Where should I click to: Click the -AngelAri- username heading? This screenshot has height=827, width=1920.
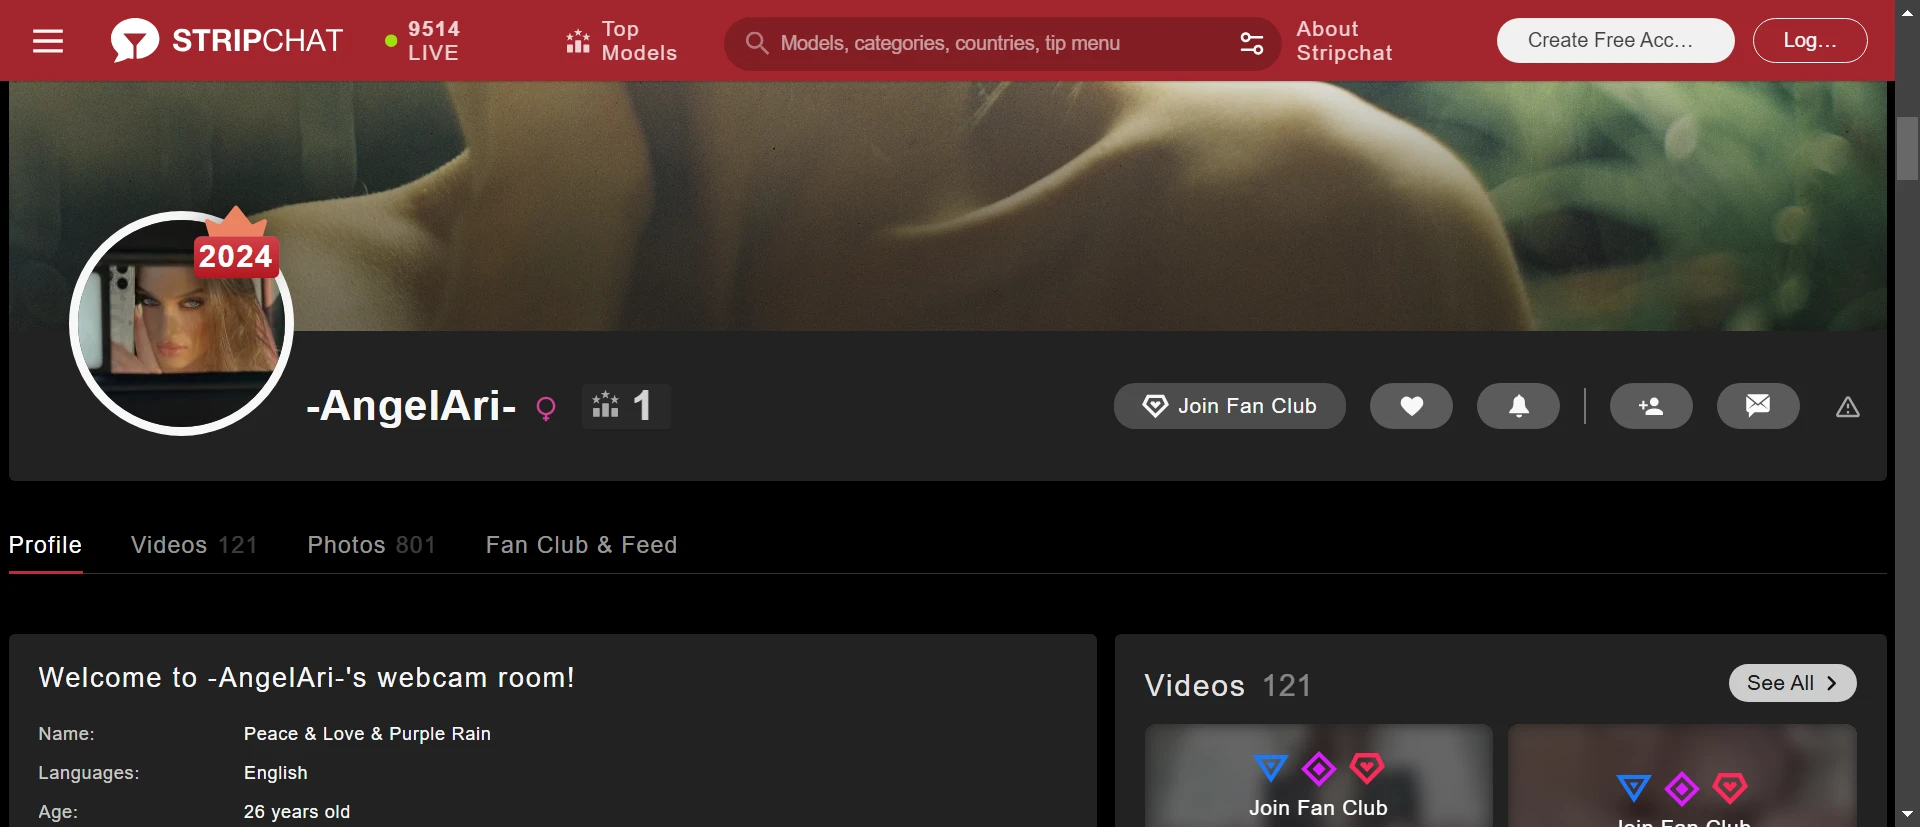411,406
